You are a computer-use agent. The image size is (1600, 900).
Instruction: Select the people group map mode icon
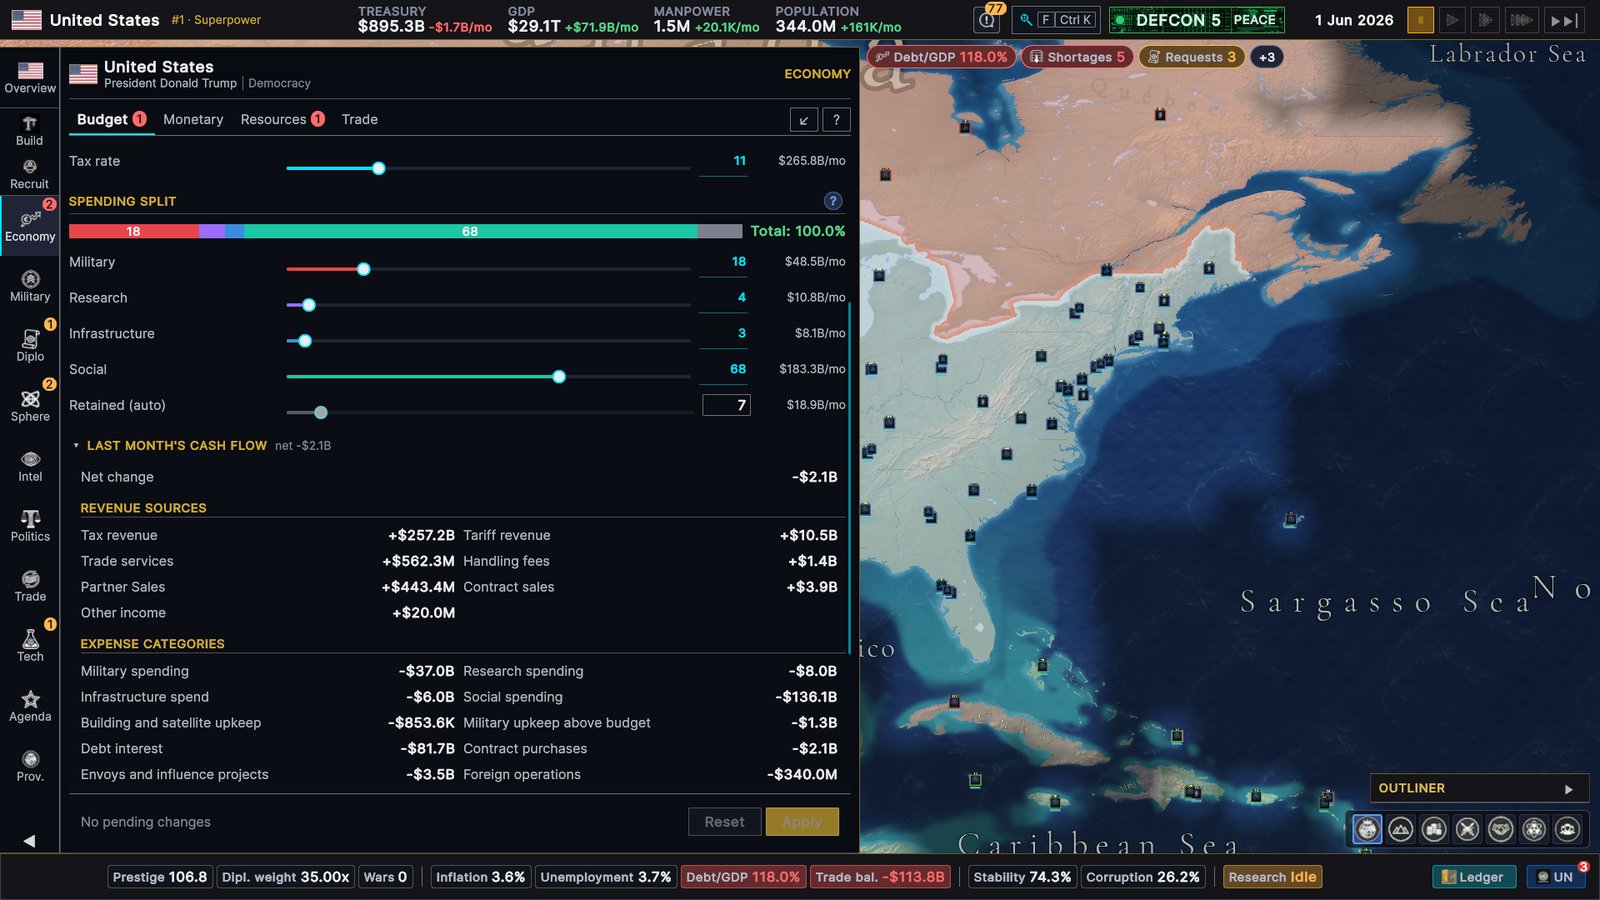pyautogui.click(x=1567, y=828)
